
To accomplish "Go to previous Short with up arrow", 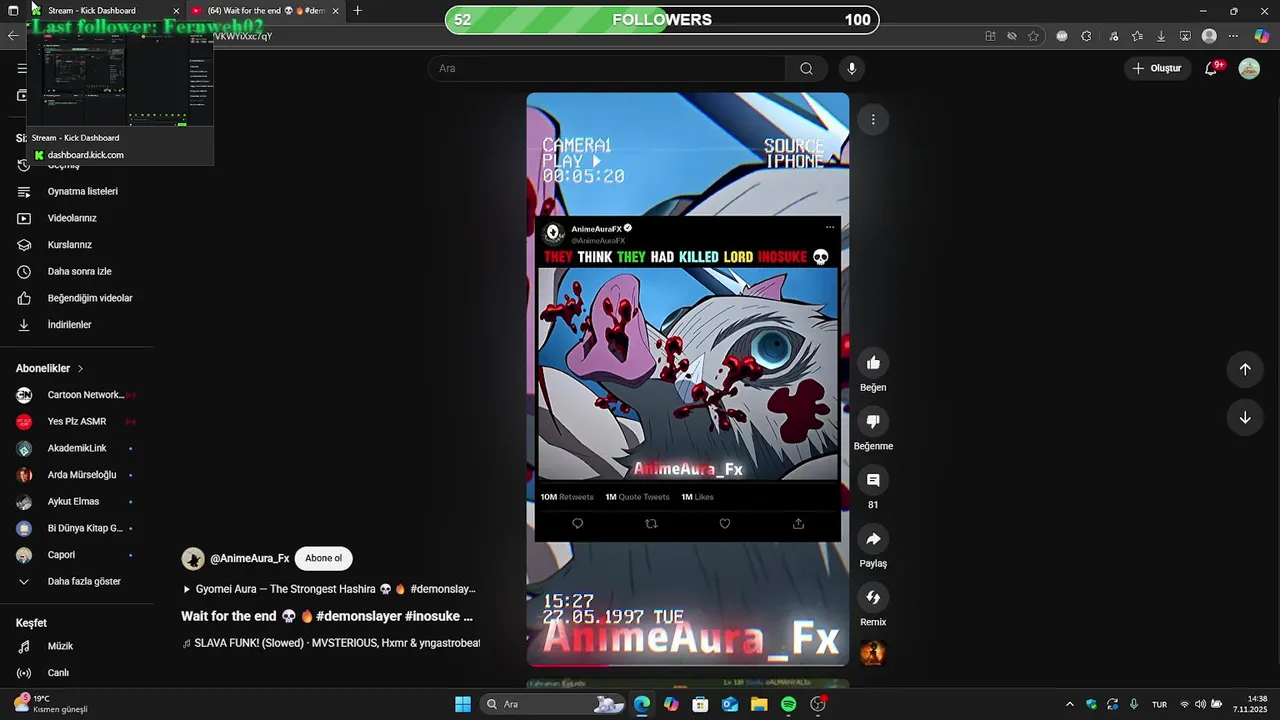I will pyautogui.click(x=1245, y=369).
